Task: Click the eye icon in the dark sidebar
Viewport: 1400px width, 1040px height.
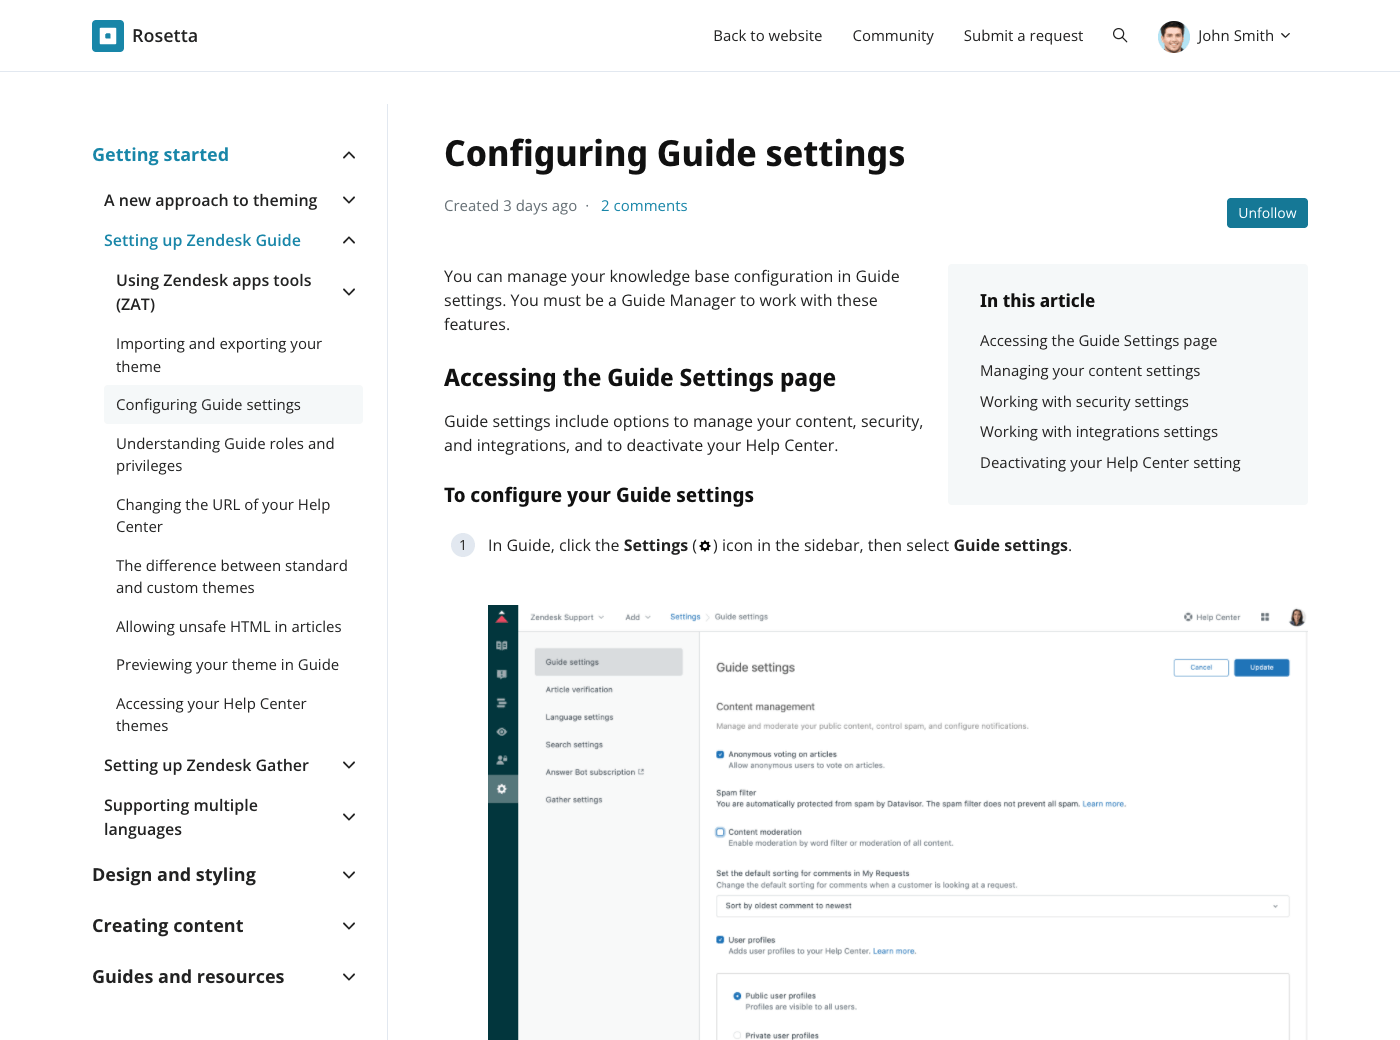Action: (502, 732)
